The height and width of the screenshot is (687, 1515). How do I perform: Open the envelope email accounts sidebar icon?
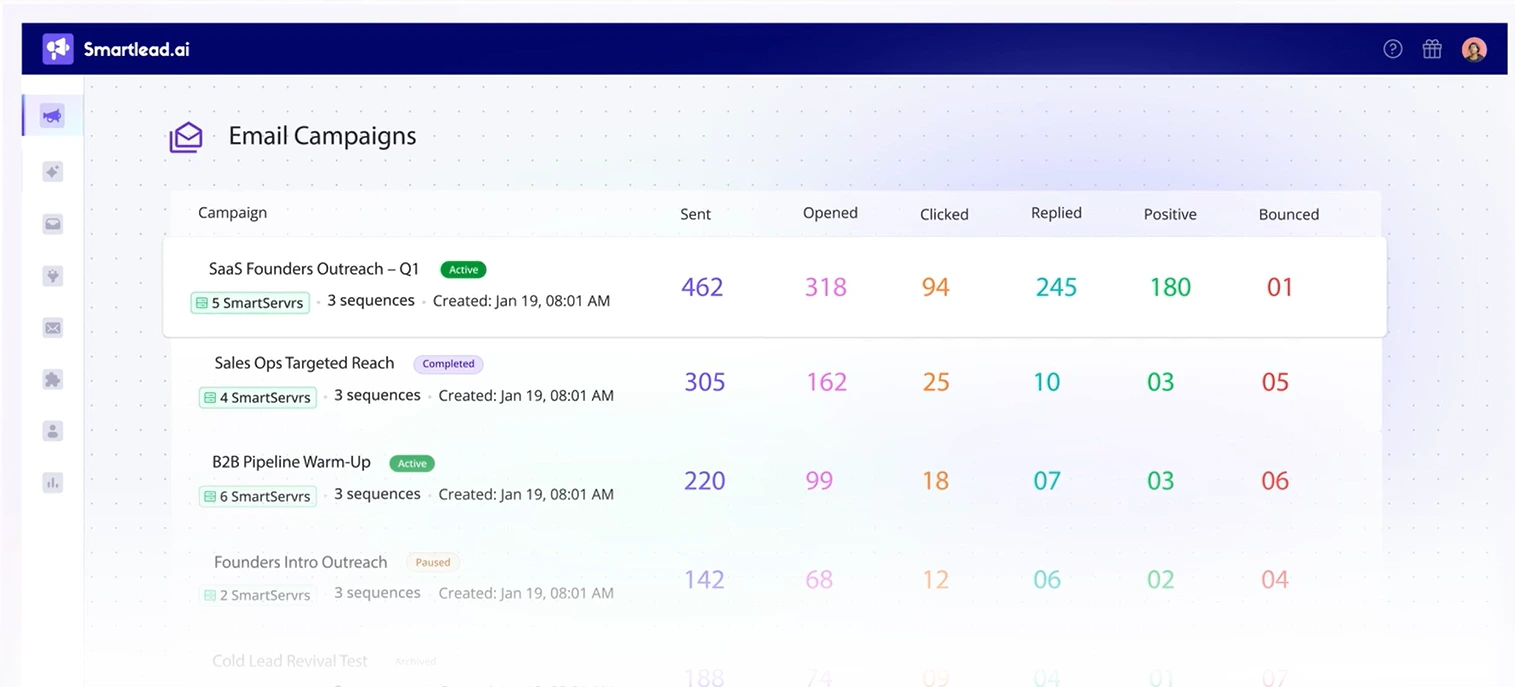[53, 328]
